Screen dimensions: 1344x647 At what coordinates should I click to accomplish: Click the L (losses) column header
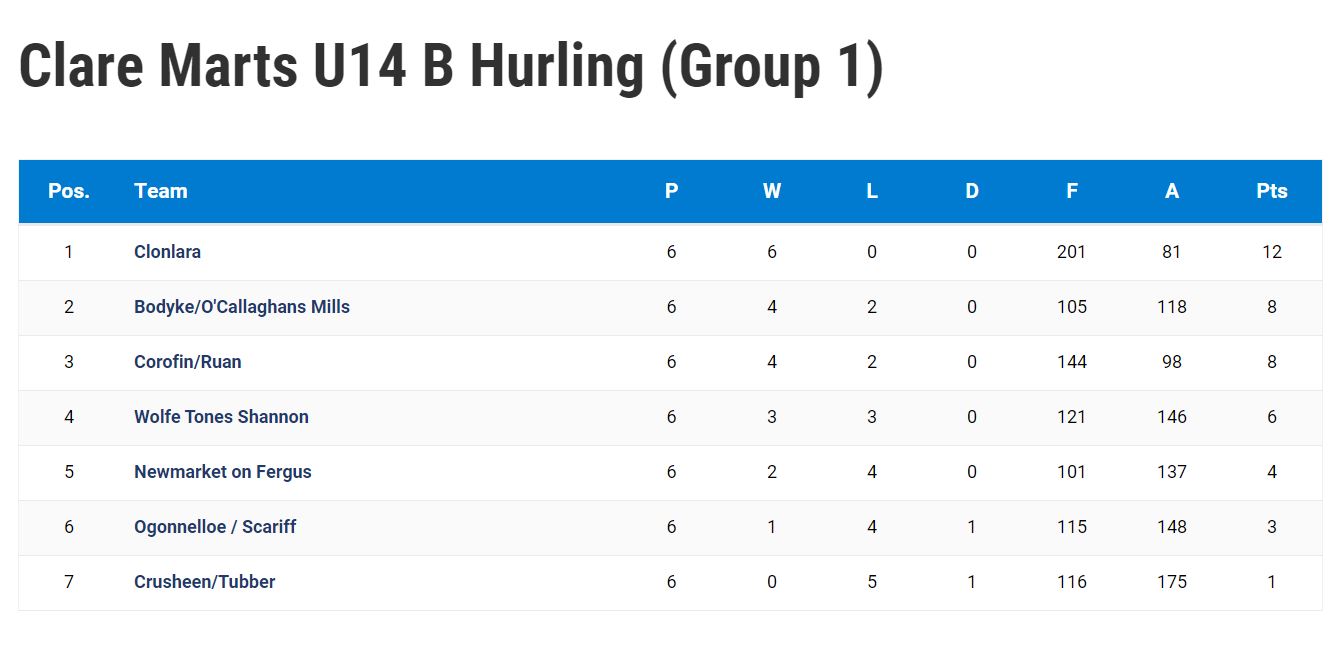point(872,191)
